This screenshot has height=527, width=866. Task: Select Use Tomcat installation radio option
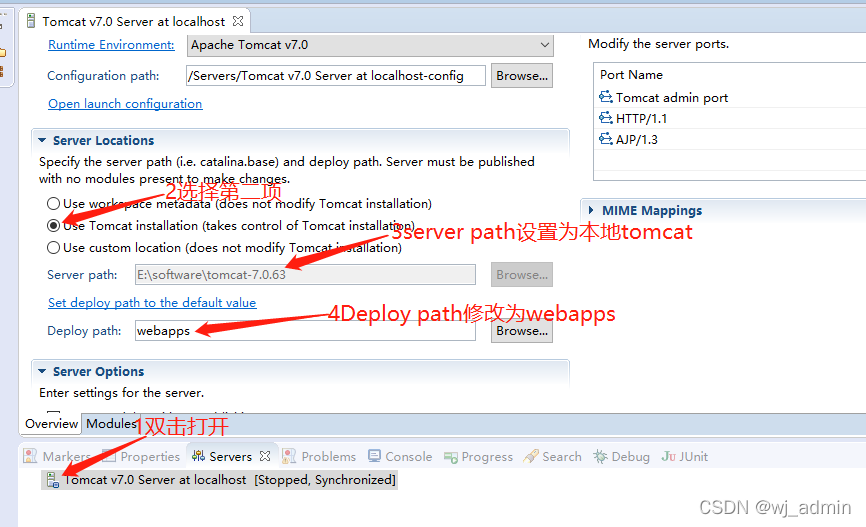[x=54, y=225]
